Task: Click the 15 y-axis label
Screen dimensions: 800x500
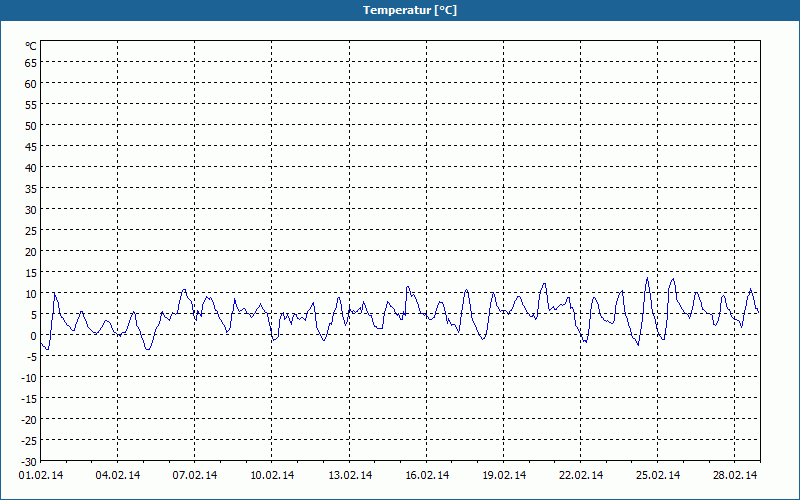Action: [31, 273]
